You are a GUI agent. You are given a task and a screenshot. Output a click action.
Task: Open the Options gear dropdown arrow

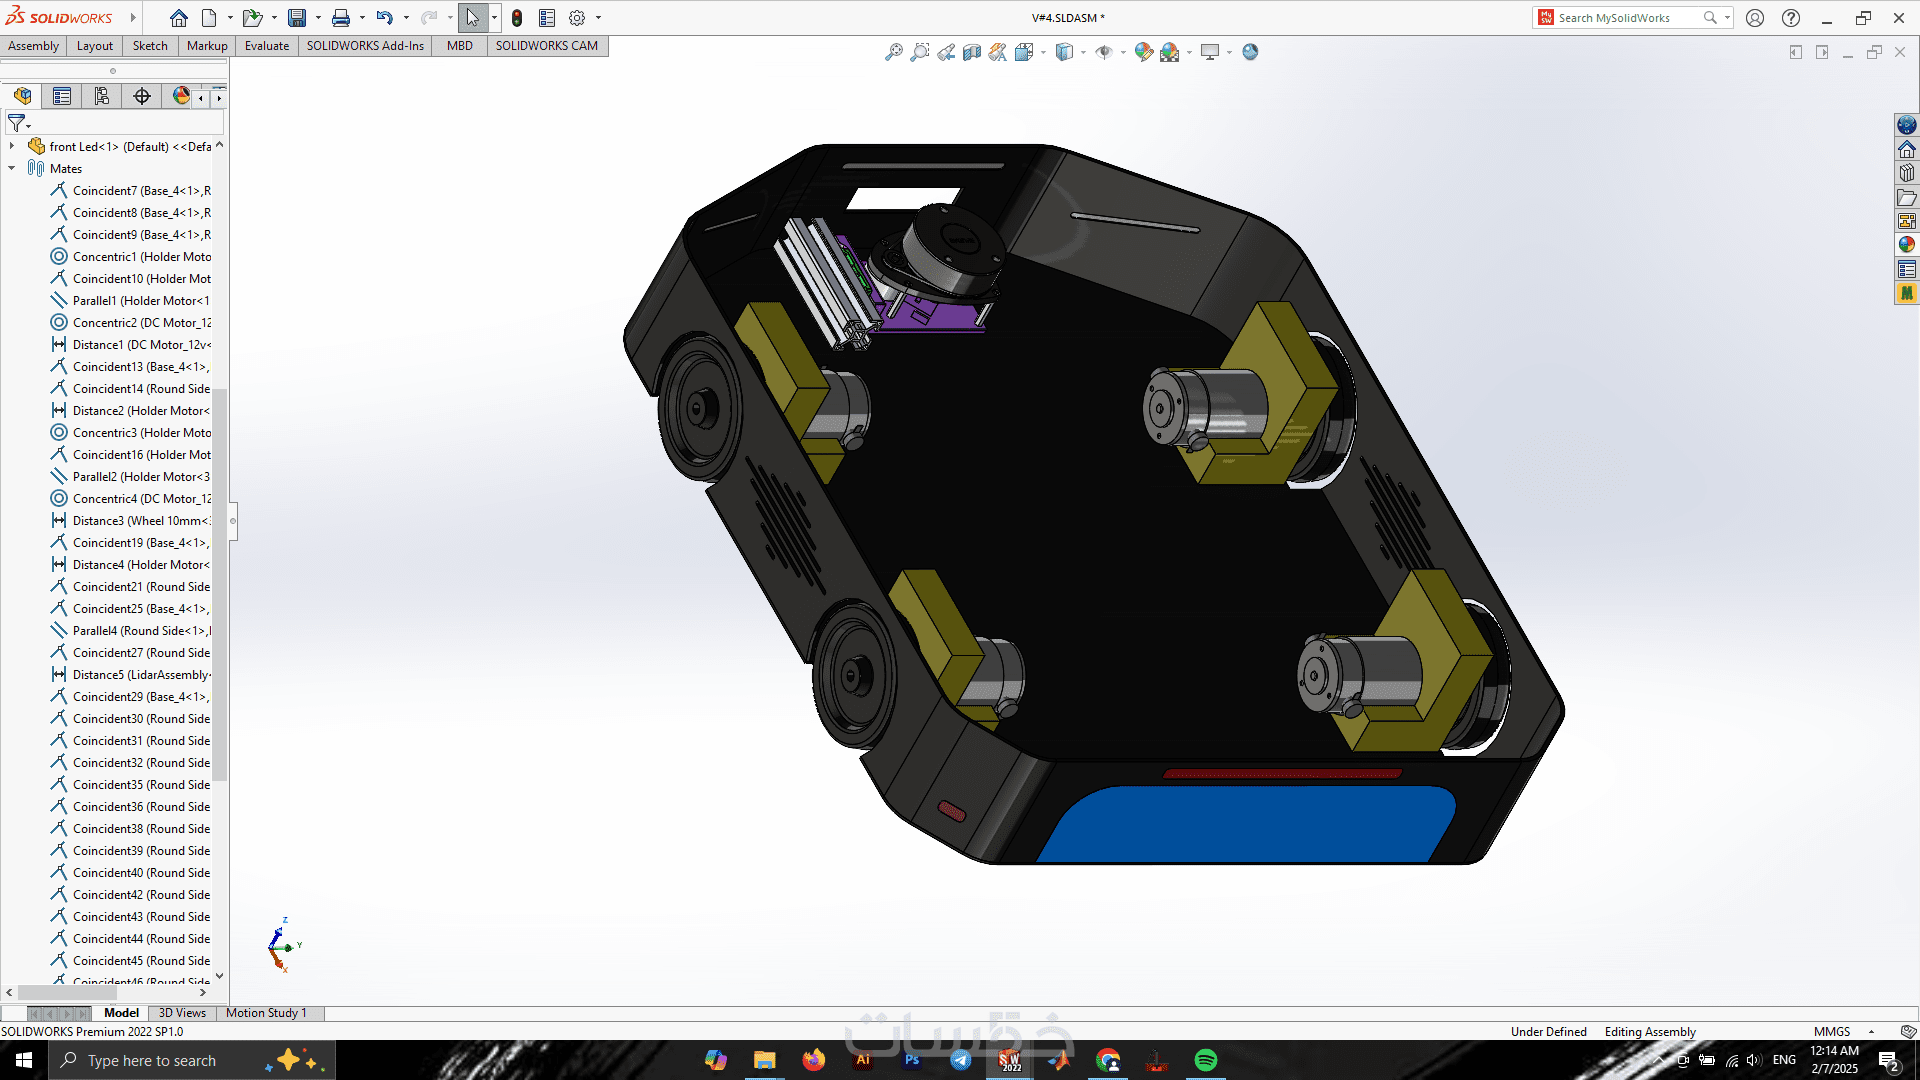[x=598, y=18]
